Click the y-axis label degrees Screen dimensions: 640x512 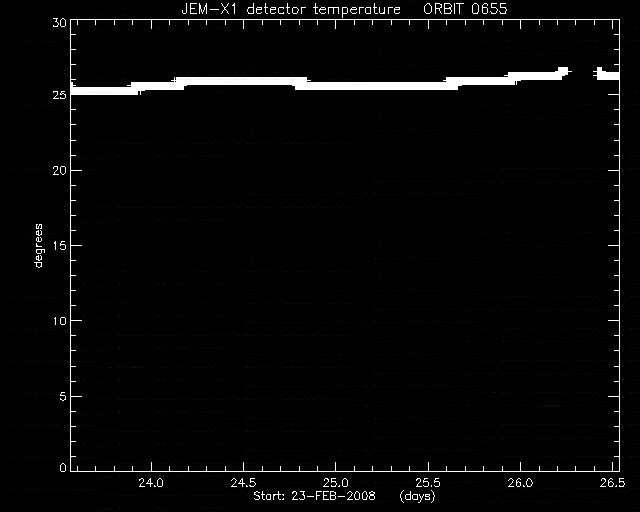38,246
